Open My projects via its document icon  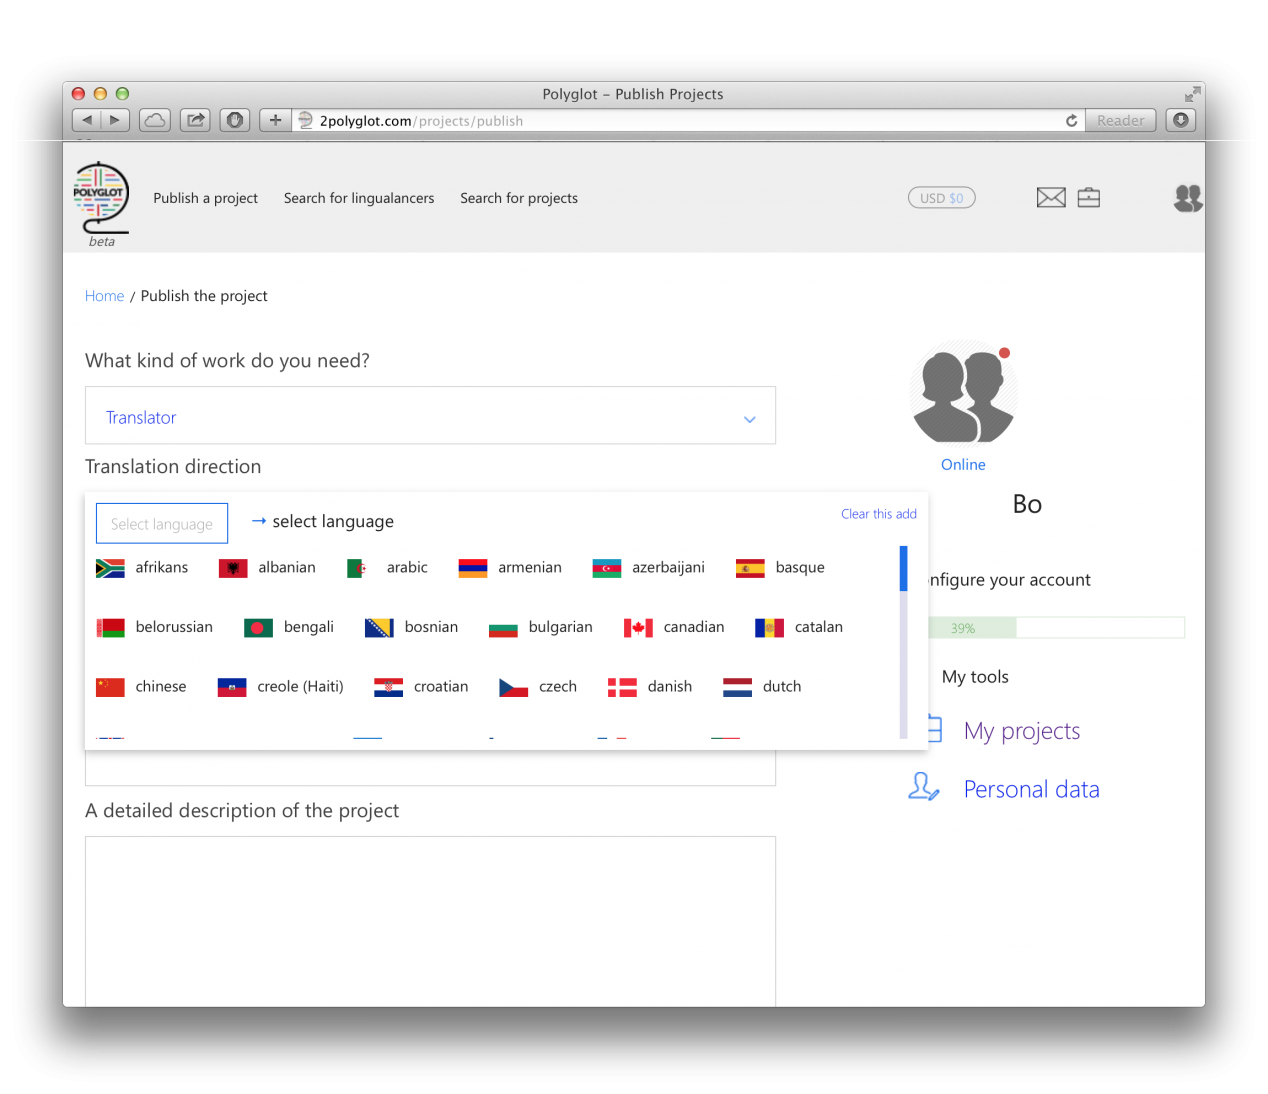point(932,729)
